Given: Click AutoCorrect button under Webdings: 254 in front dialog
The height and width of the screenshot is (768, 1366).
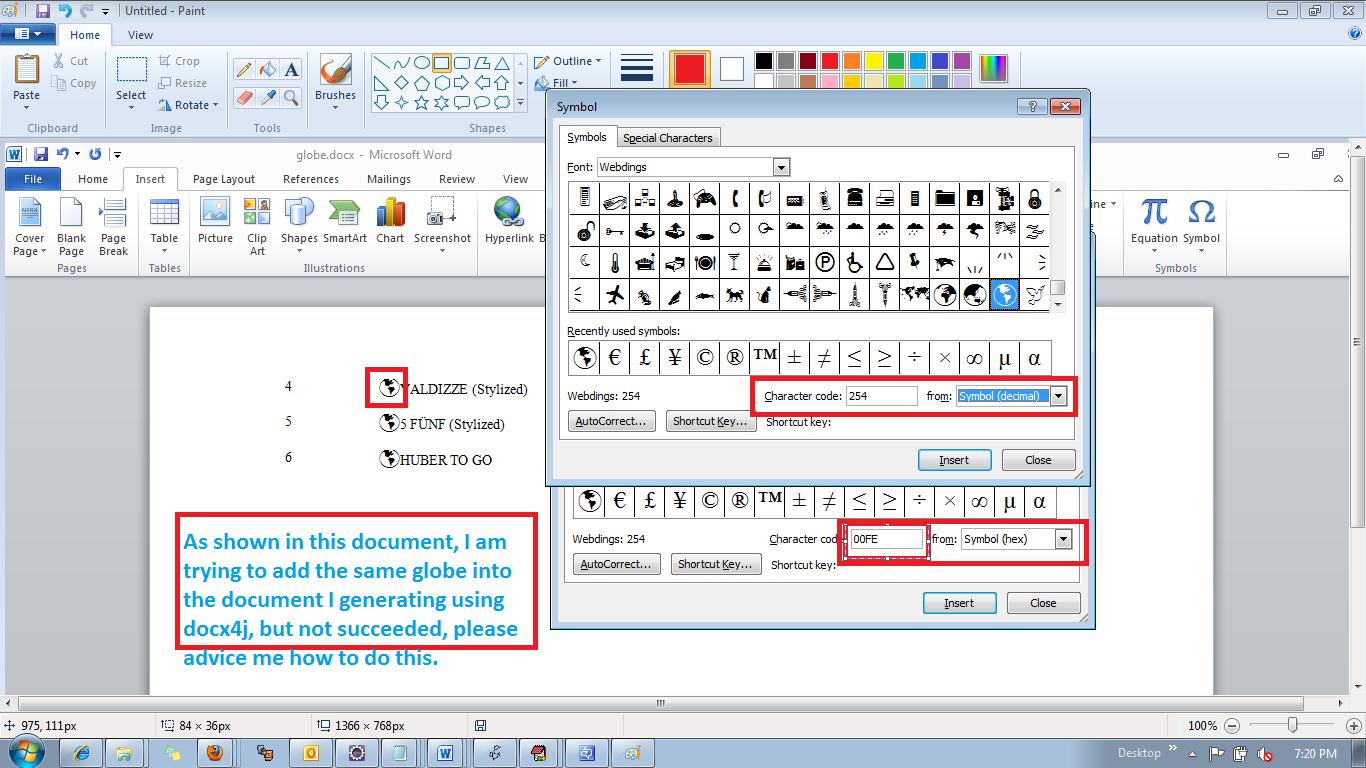Looking at the screenshot, I should tap(612, 421).
